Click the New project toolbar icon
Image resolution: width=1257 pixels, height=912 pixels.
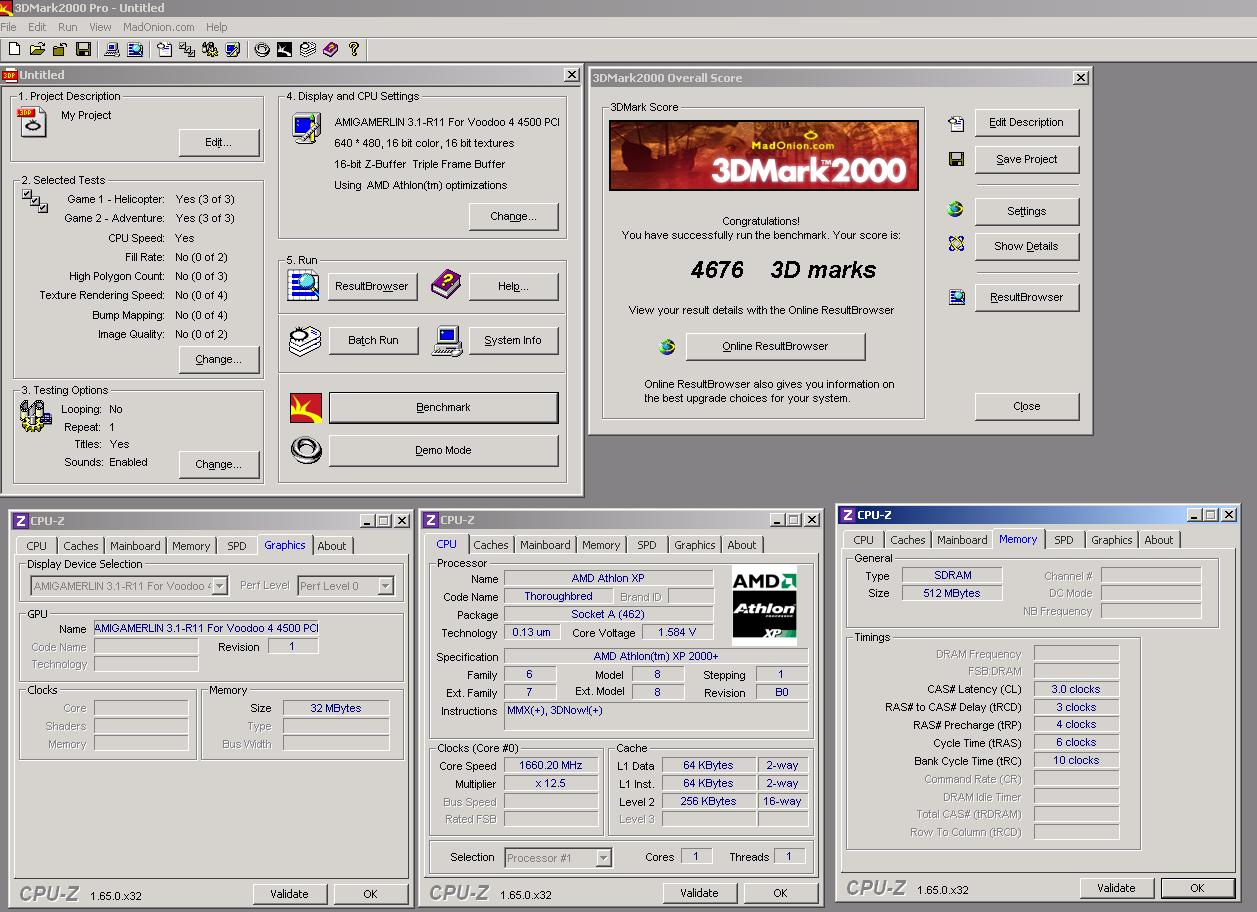click(14, 49)
